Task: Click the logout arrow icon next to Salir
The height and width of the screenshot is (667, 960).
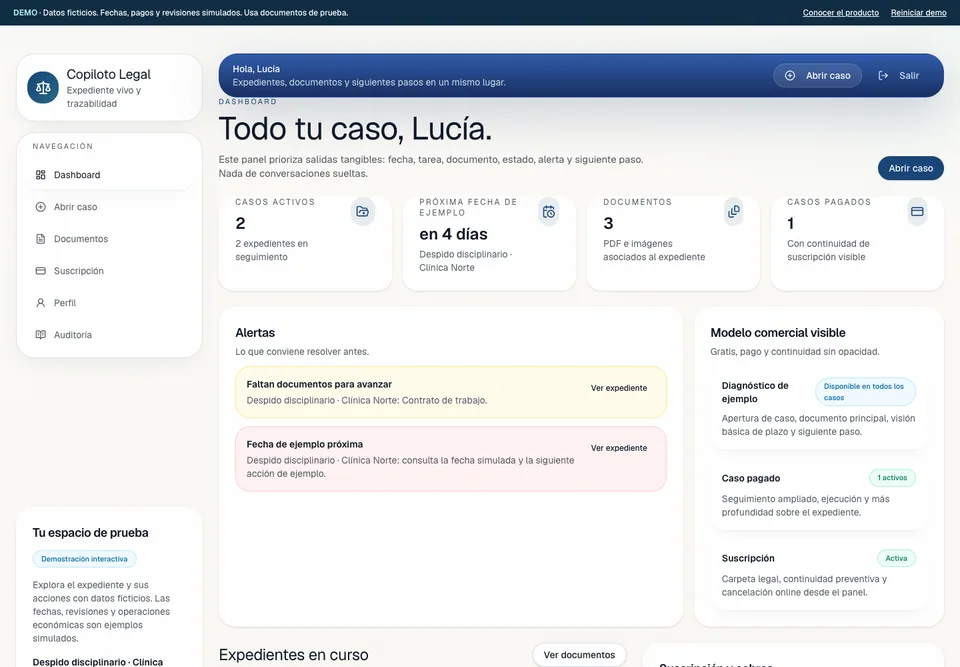Action: (883, 75)
